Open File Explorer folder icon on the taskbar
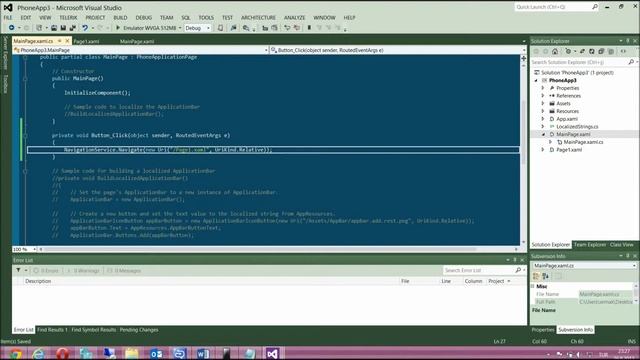Screen dimensions: 640x360 132,353
